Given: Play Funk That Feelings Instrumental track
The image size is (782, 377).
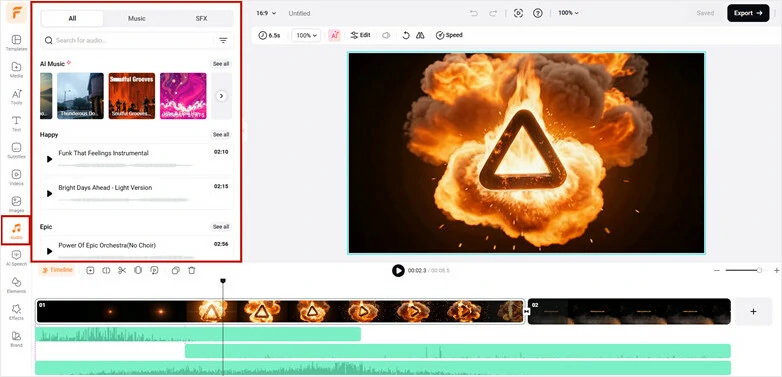Looking at the screenshot, I should [49, 159].
